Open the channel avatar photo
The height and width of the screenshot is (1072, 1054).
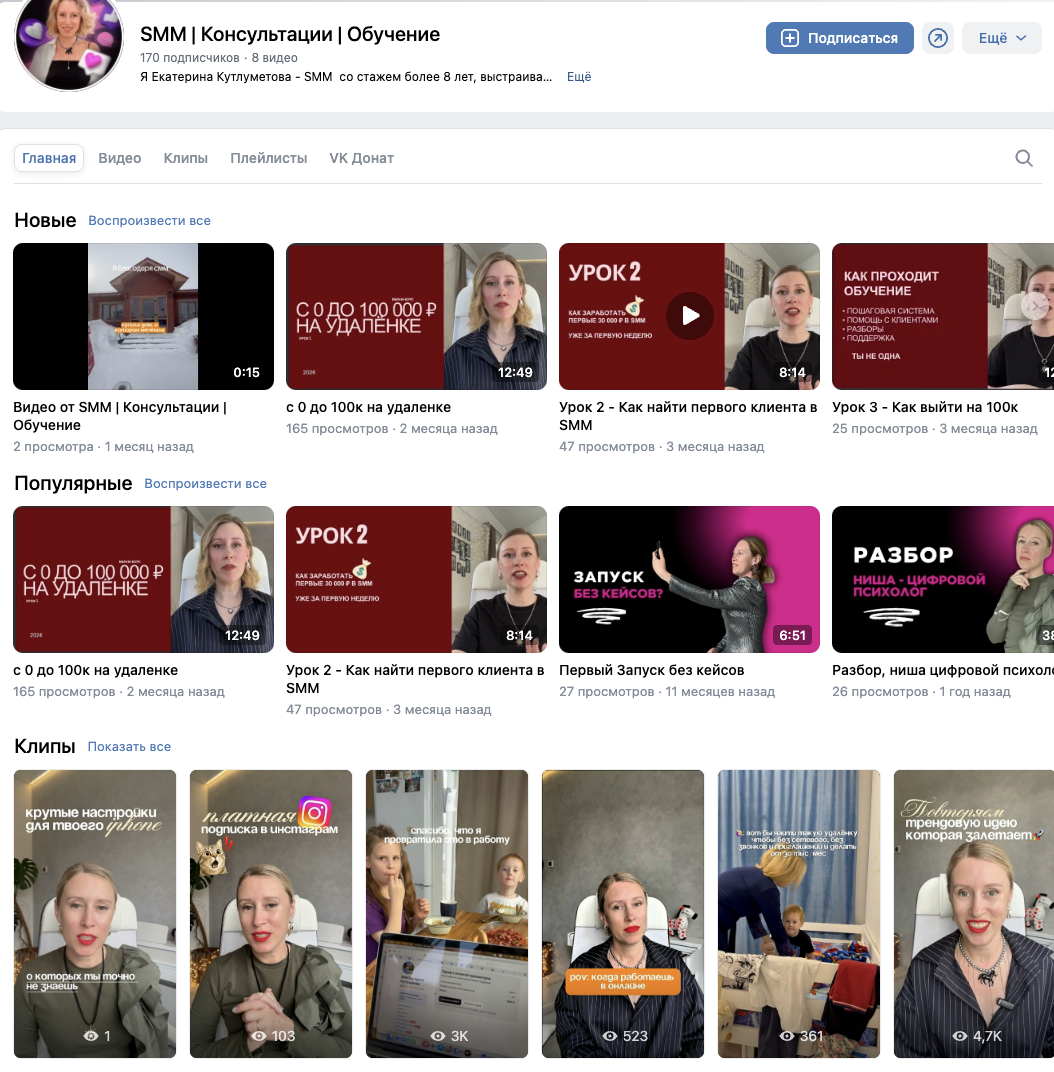coord(68,40)
